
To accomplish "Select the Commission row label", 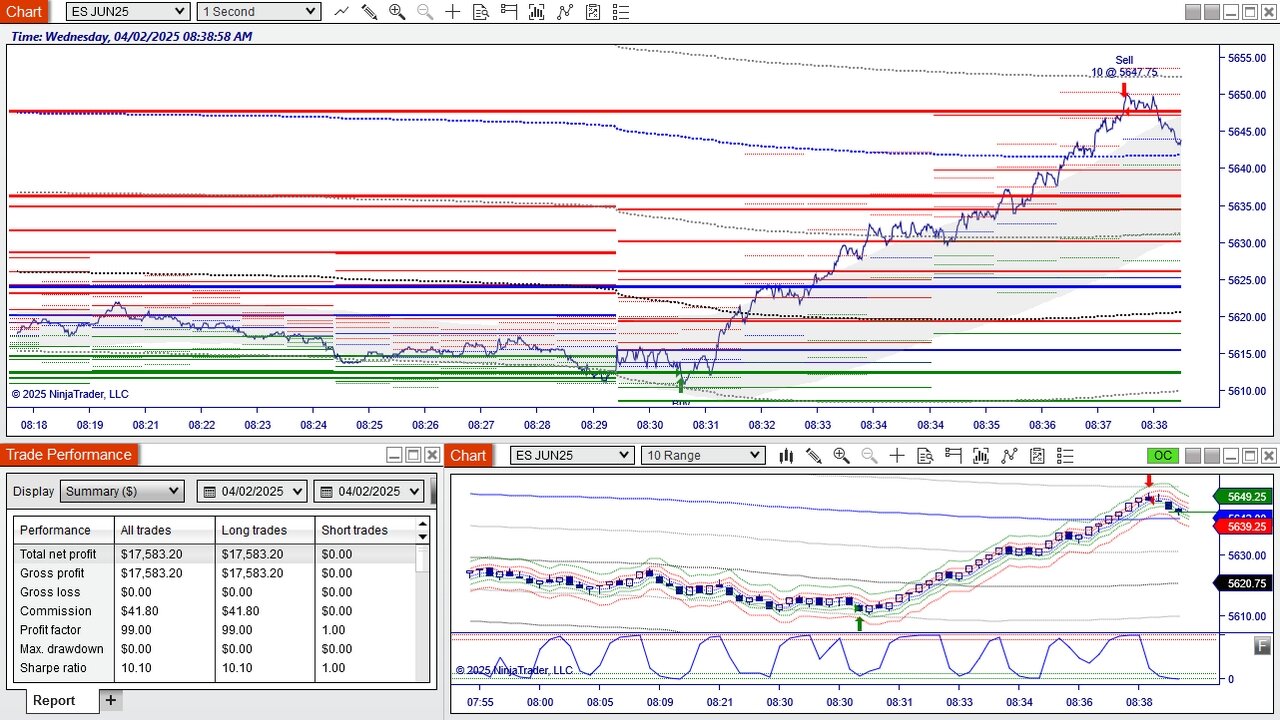I will point(56,611).
